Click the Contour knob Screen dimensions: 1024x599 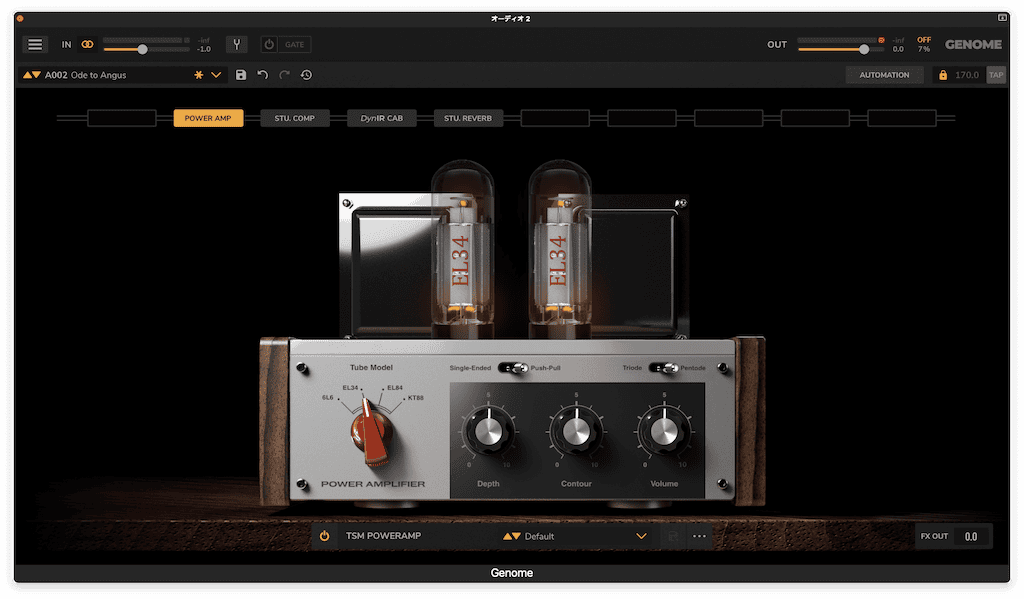tap(576, 431)
